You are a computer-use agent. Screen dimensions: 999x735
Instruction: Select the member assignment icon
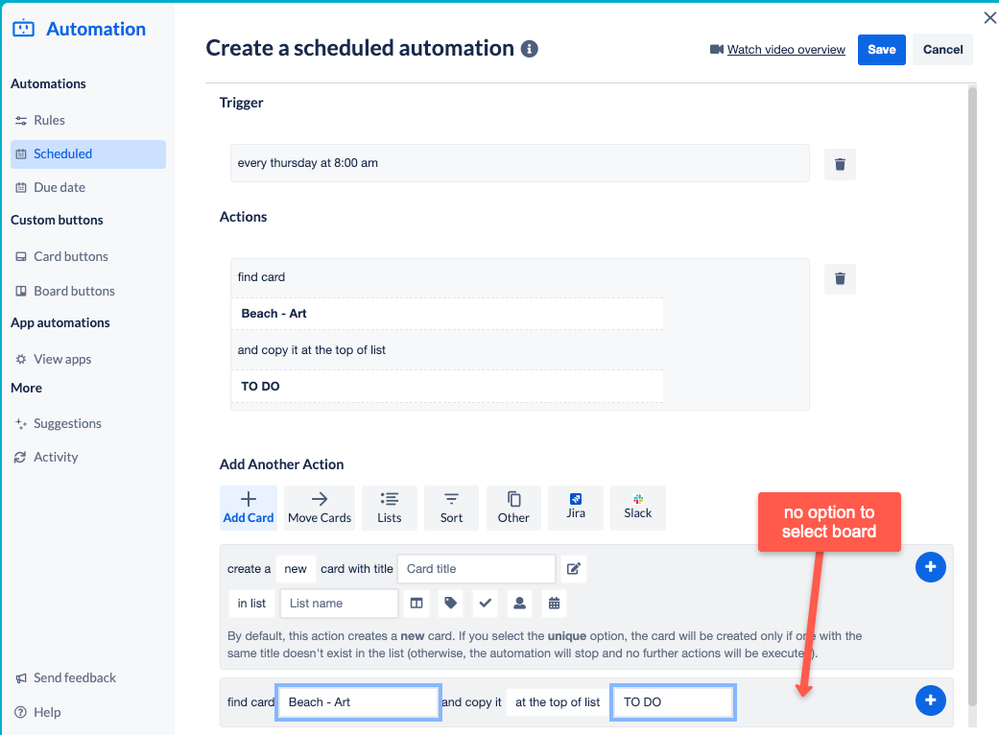tap(520, 603)
